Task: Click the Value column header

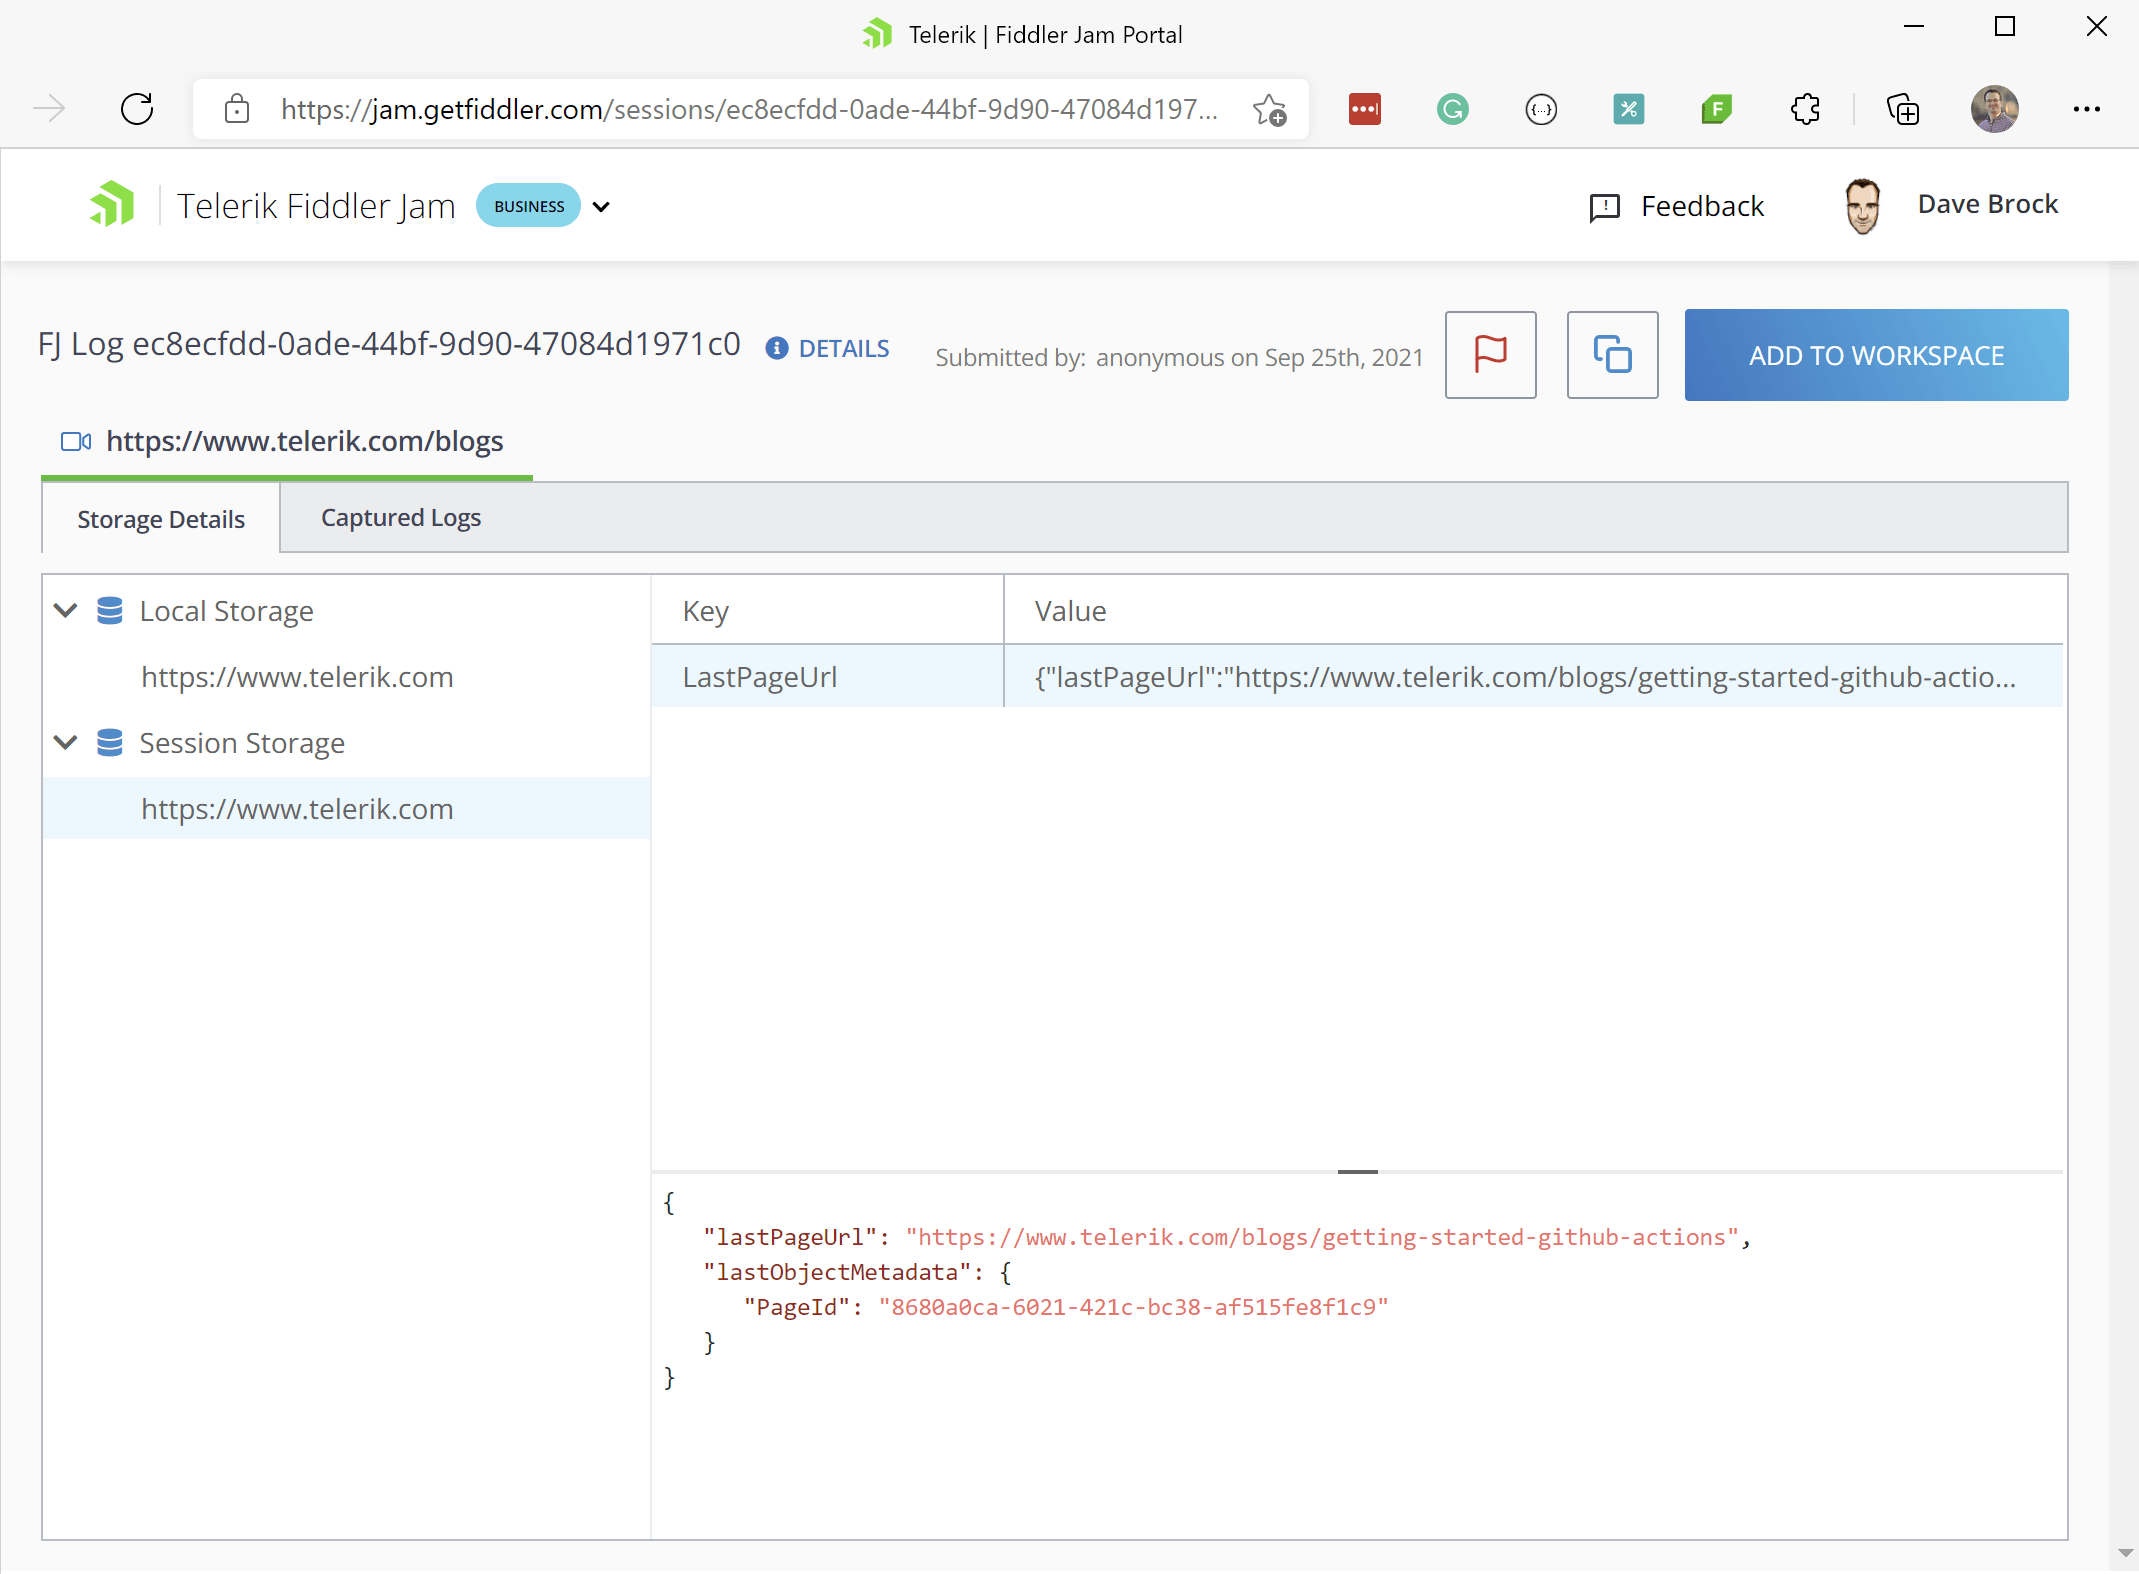Action: pyautogui.click(x=1534, y=611)
